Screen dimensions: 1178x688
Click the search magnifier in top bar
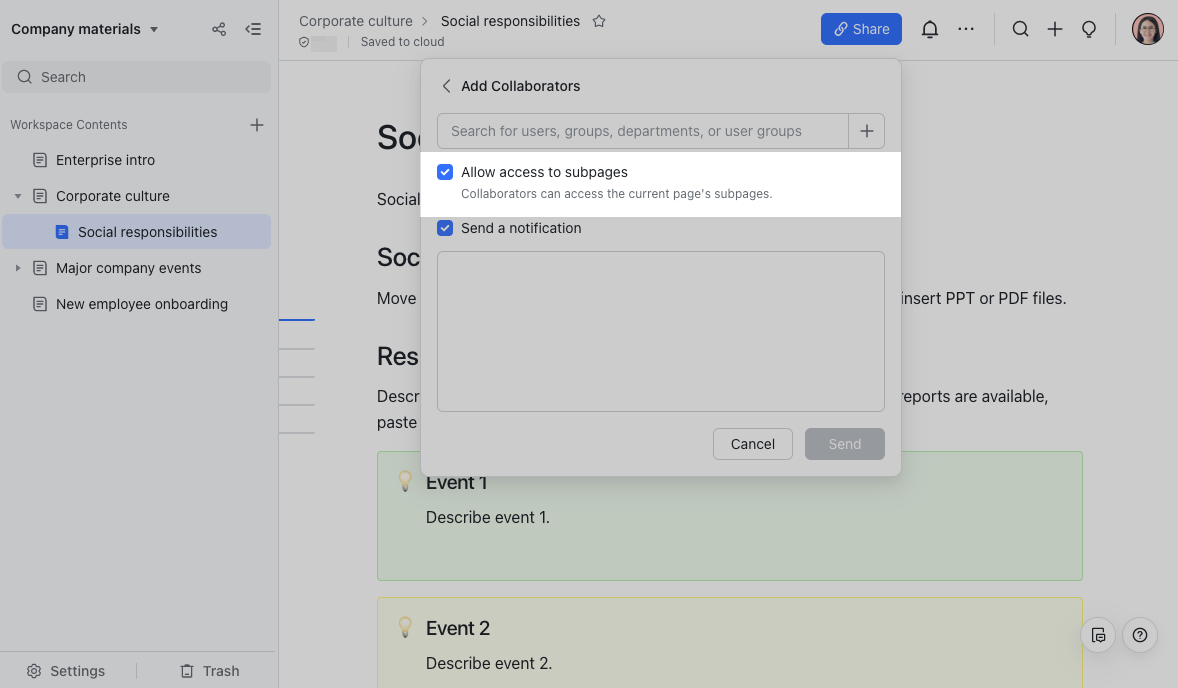point(1020,29)
